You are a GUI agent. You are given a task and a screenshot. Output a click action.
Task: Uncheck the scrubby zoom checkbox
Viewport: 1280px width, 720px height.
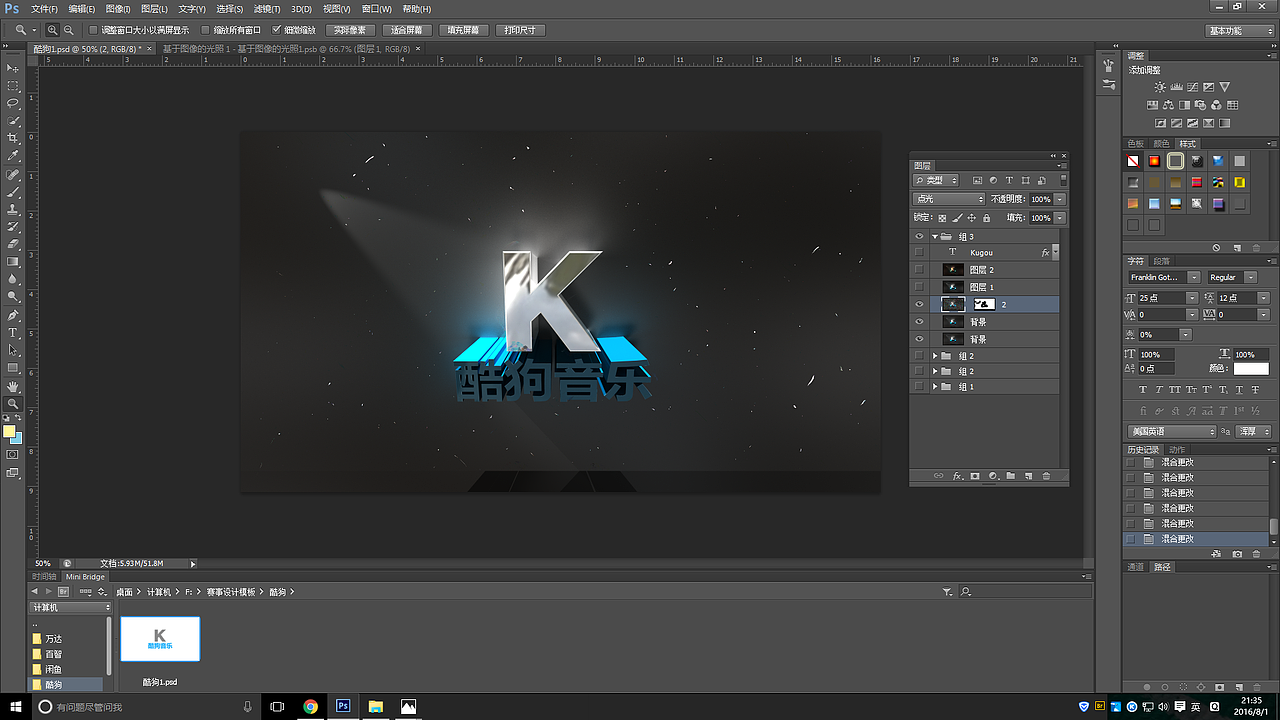277,30
